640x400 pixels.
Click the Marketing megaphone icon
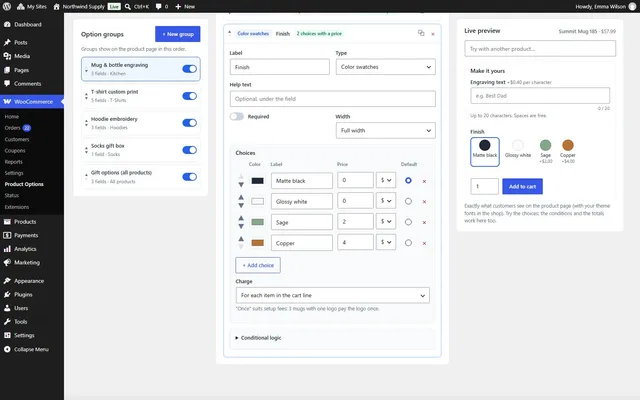tap(7, 262)
